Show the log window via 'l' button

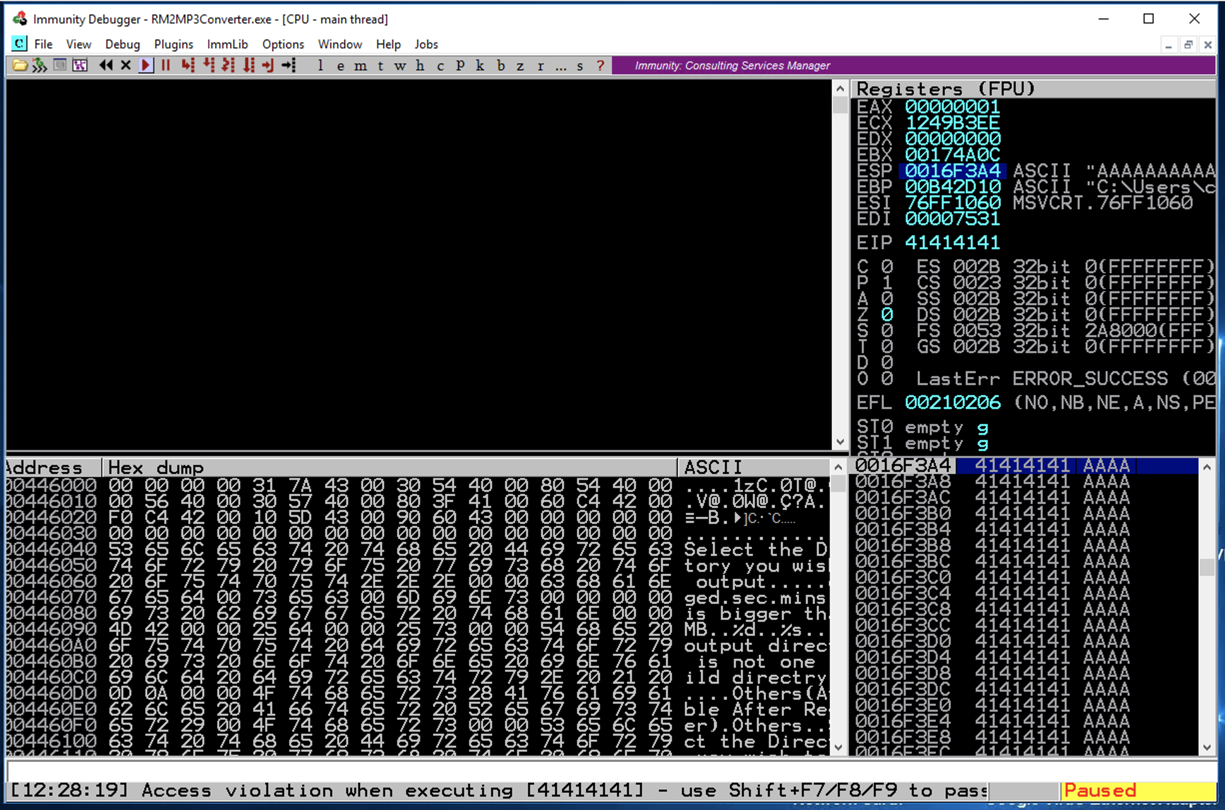coord(320,65)
